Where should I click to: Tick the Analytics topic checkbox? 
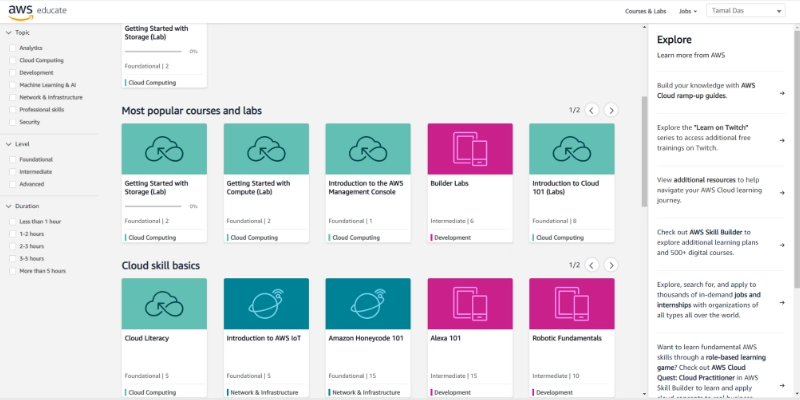coord(13,48)
